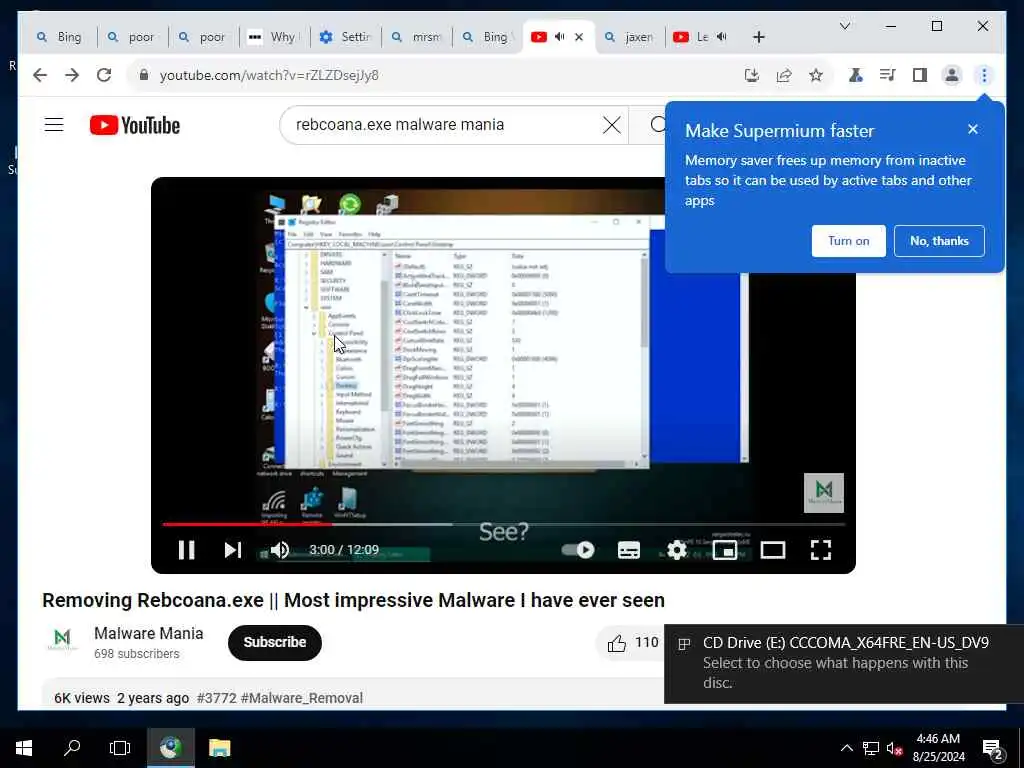The height and width of the screenshot is (768, 1024).
Task: Switch to the jaxen search tab
Action: coord(630,37)
